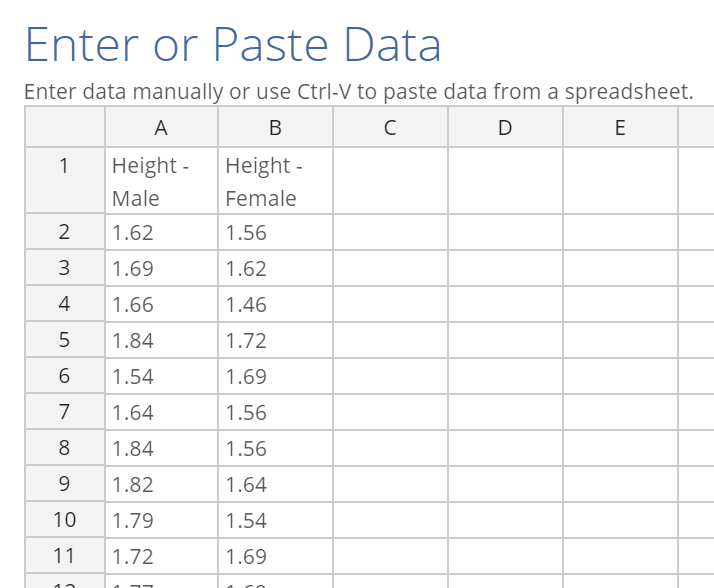Select row 5 header
Screen dimensions: 714x588
point(65,340)
